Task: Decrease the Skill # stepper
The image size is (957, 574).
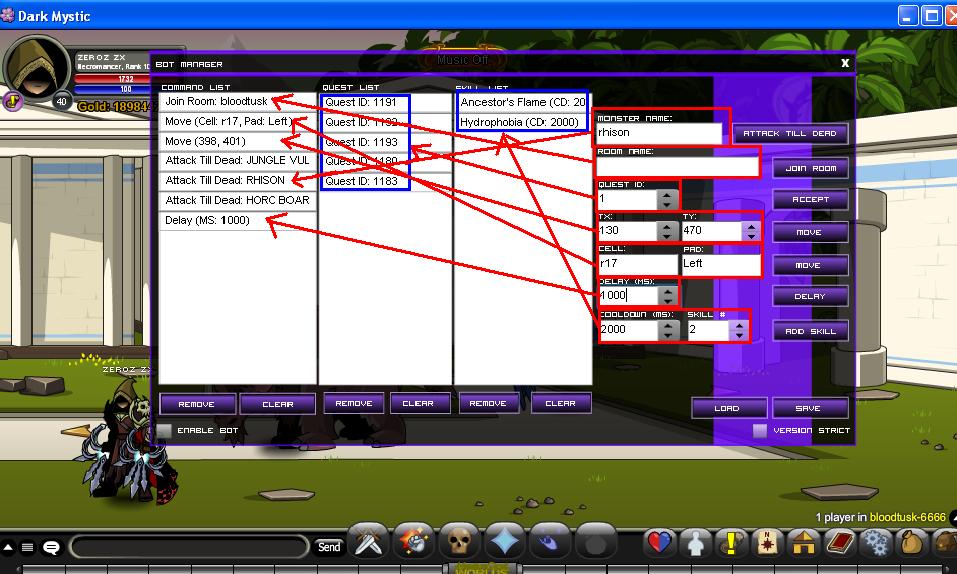Action: click(739, 335)
